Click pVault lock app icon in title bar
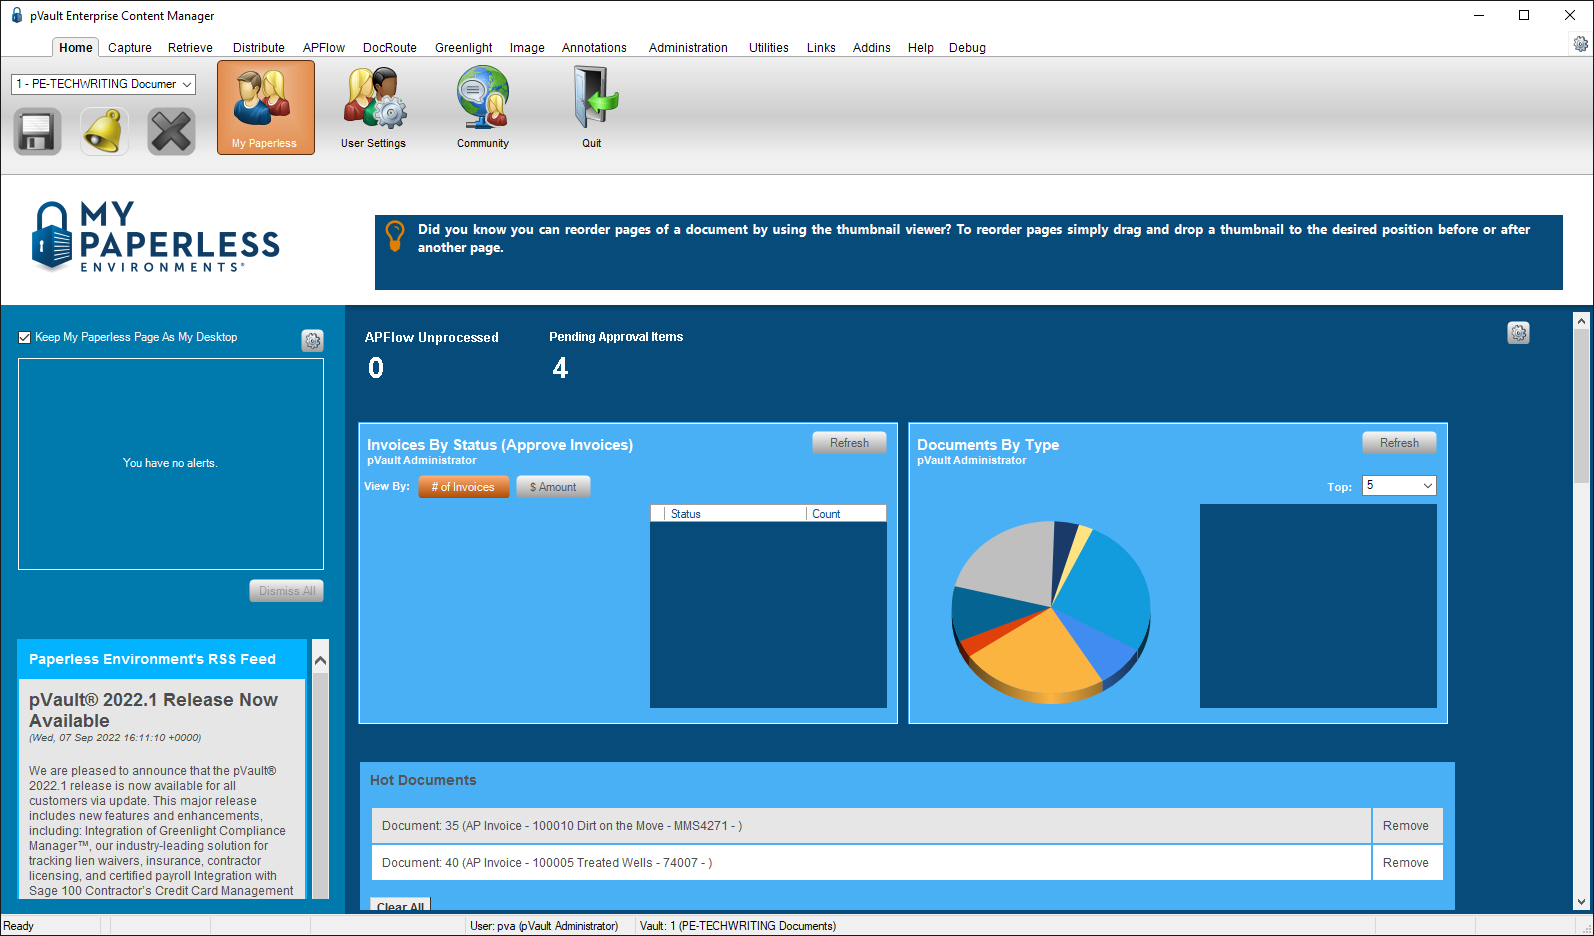The width and height of the screenshot is (1594, 936). (16, 15)
